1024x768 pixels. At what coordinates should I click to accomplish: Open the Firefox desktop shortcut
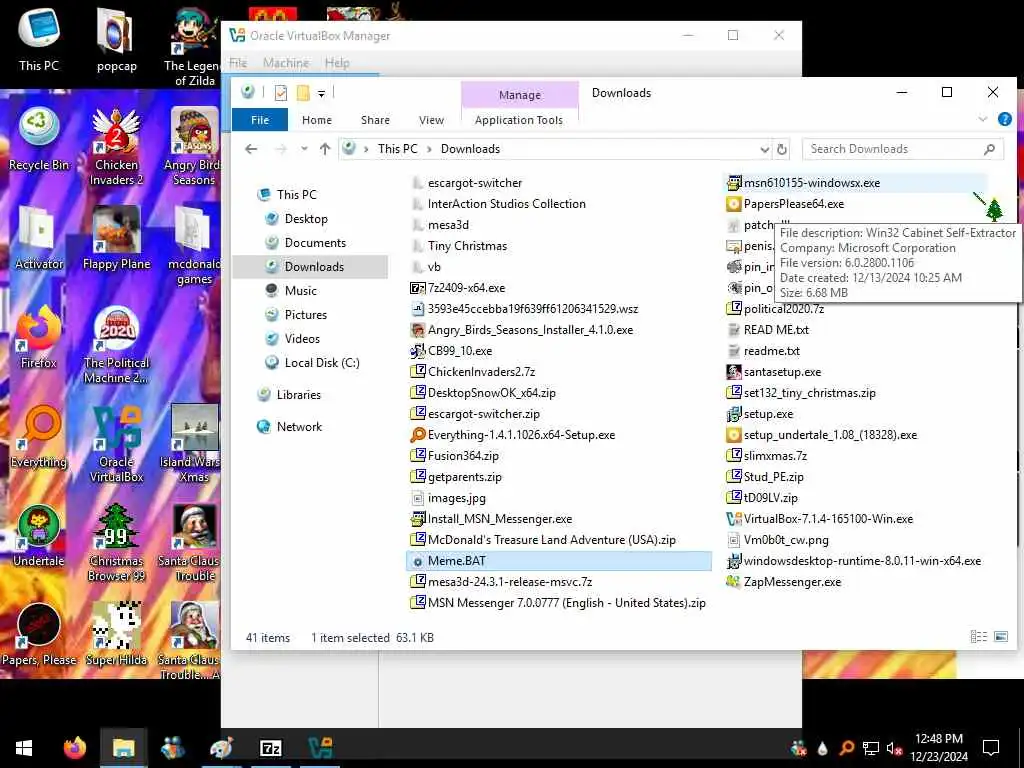[39, 338]
